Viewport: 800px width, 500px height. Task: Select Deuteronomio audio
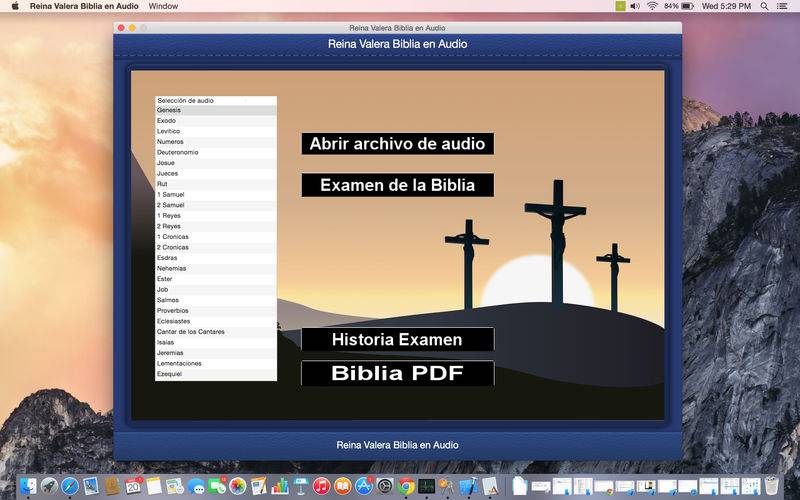coord(216,153)
